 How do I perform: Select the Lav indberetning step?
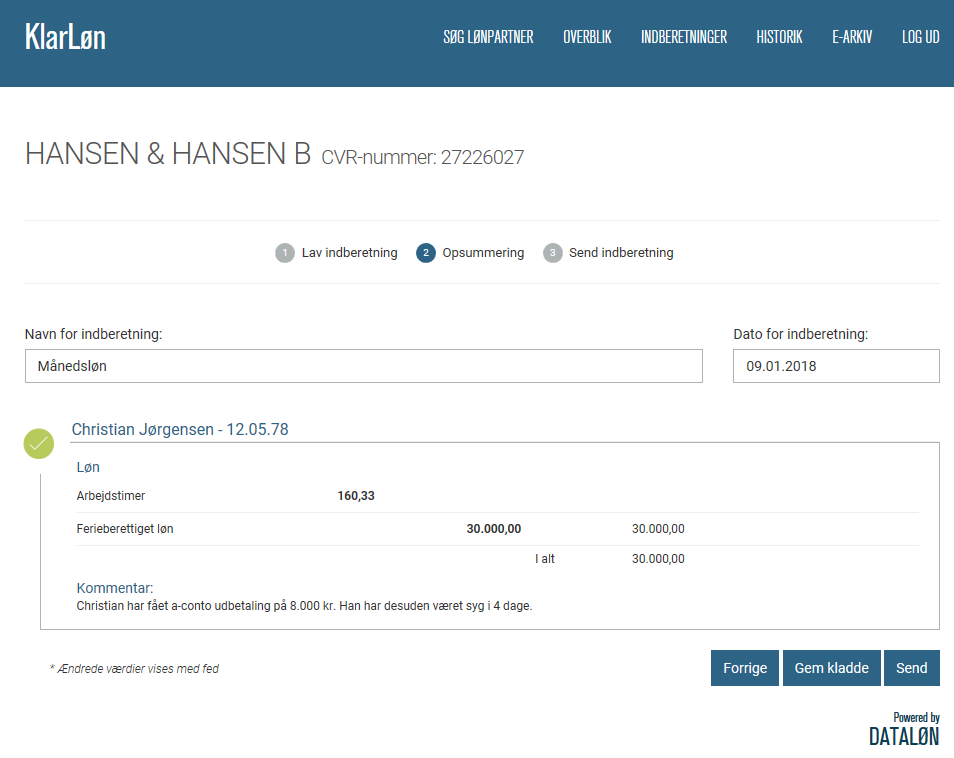click(349, 253)
